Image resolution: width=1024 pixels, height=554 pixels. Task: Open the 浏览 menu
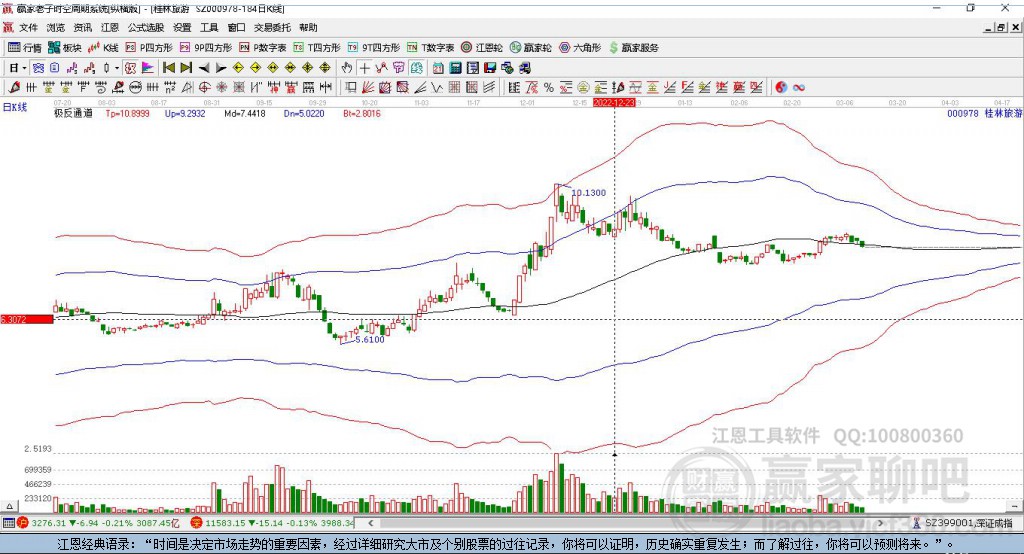click(x=56, y=27)
